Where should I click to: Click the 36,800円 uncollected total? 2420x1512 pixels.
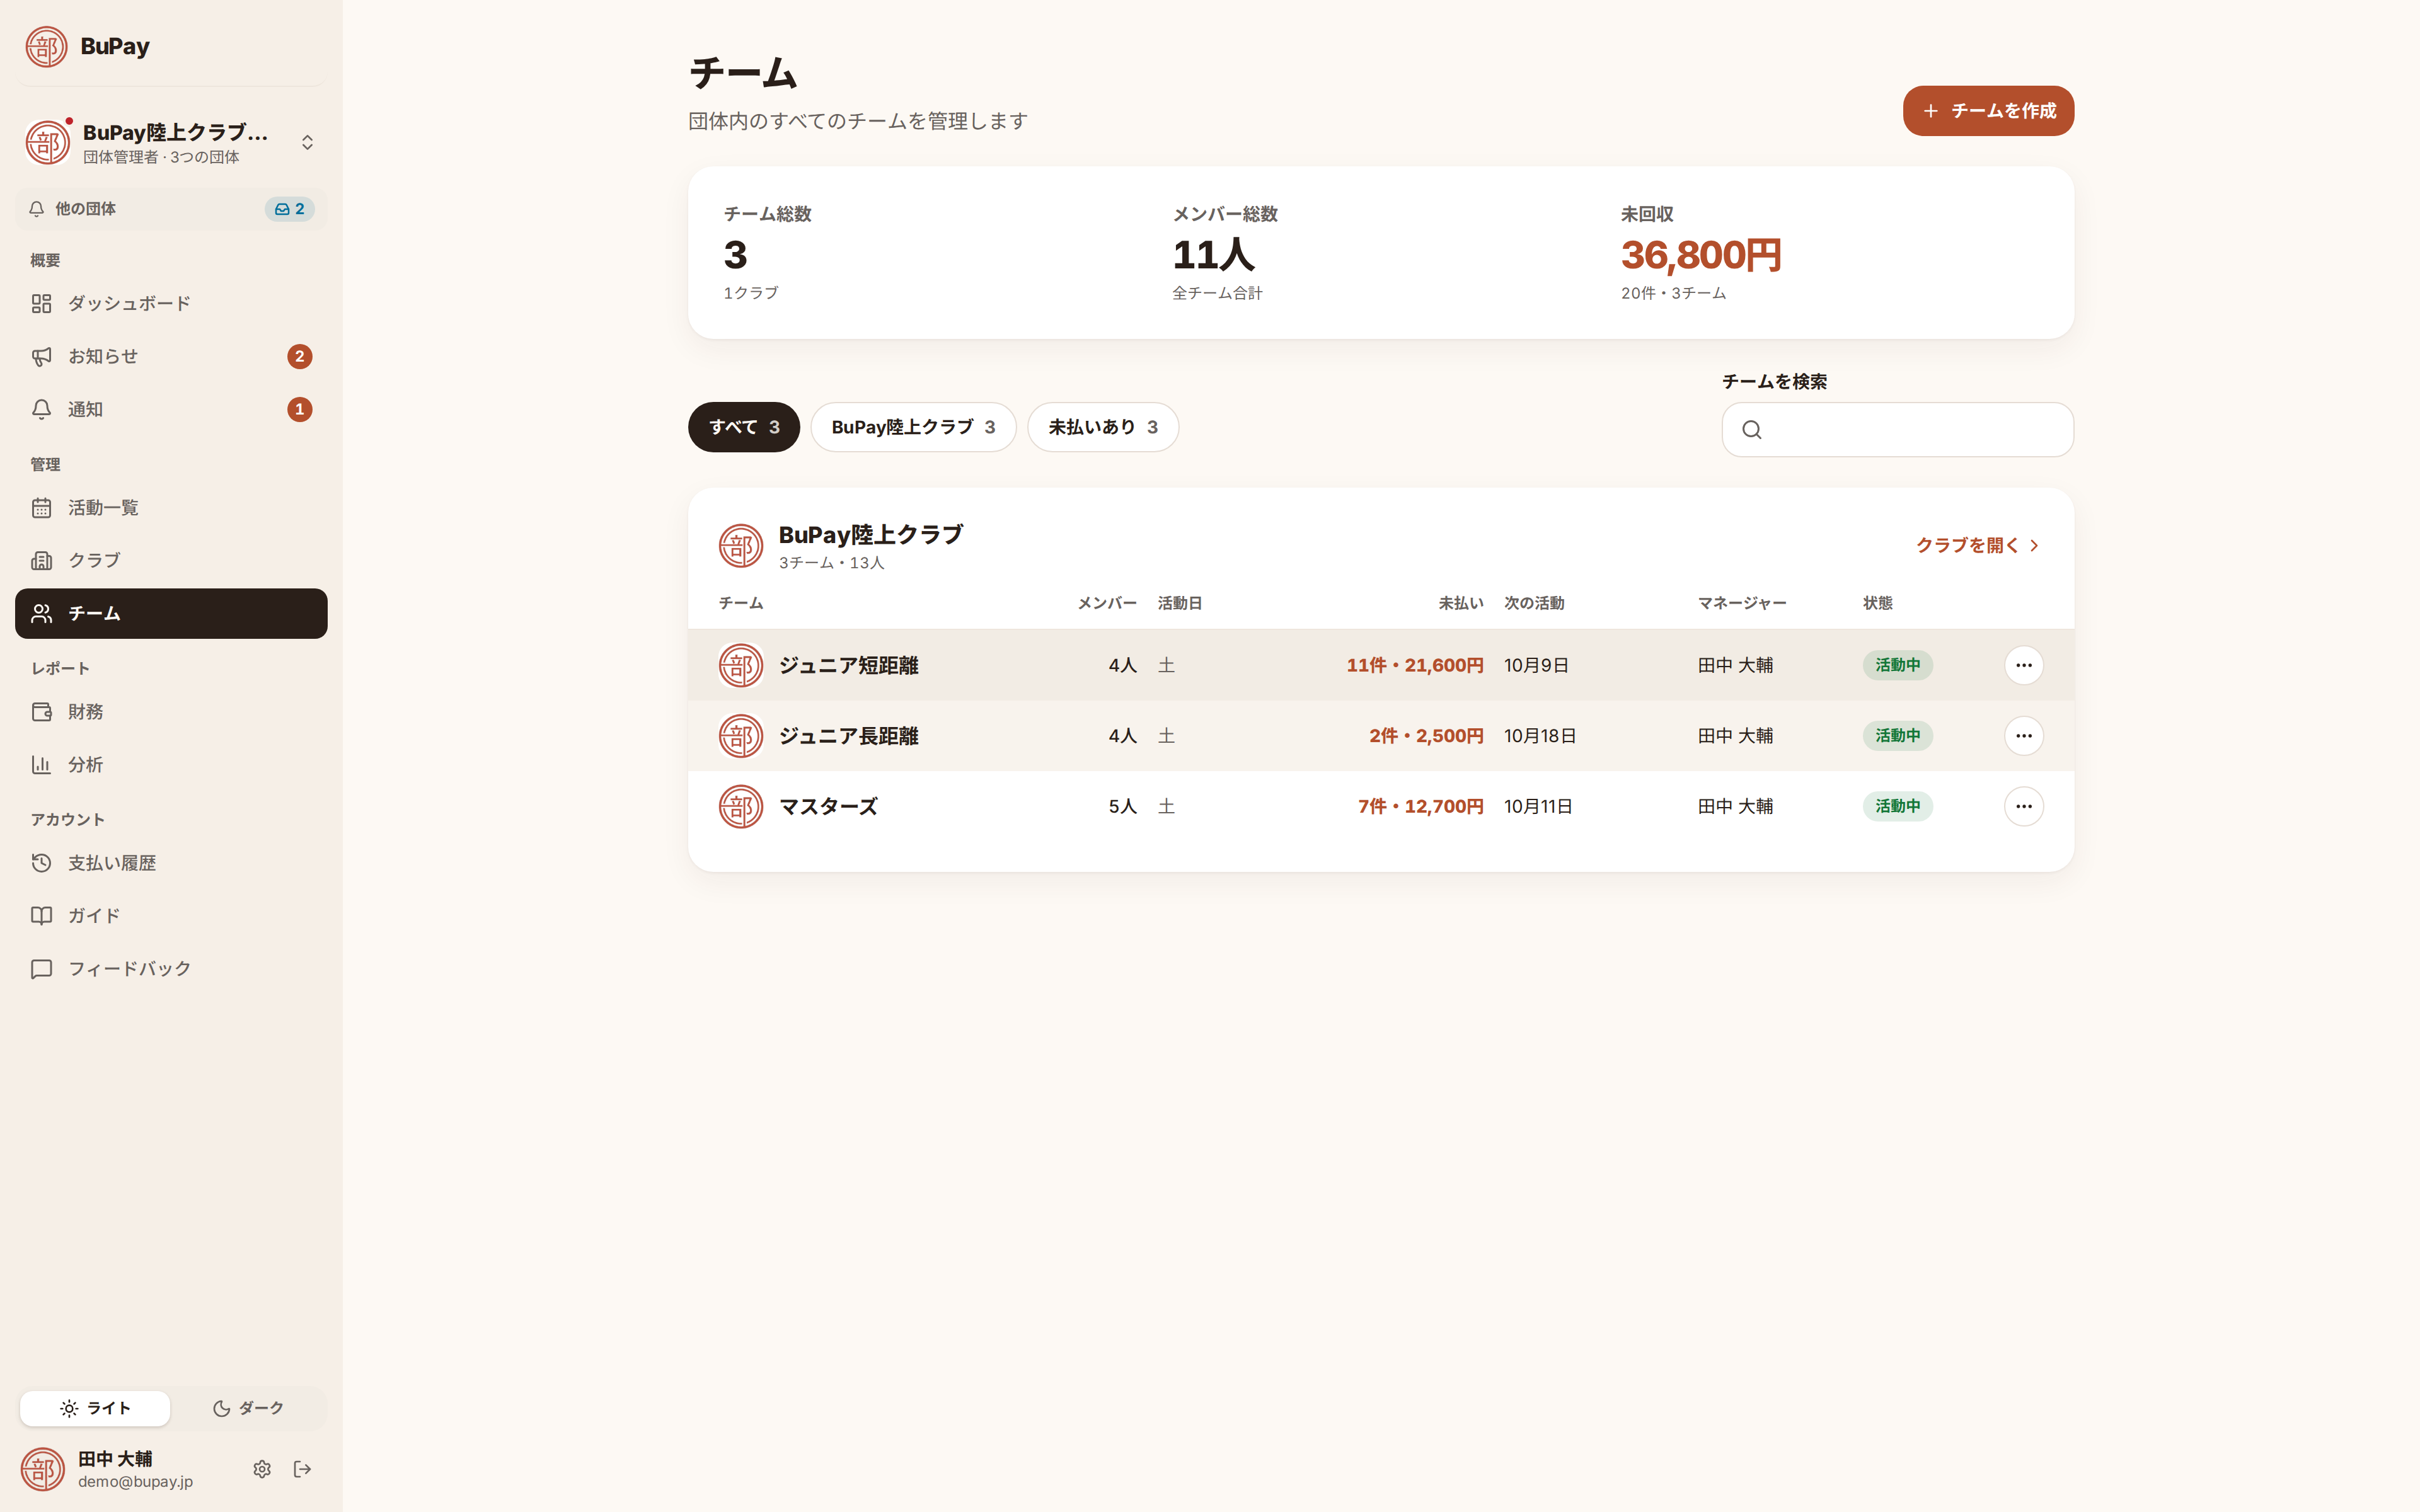pyautogui.click(x=1701, y=255)
